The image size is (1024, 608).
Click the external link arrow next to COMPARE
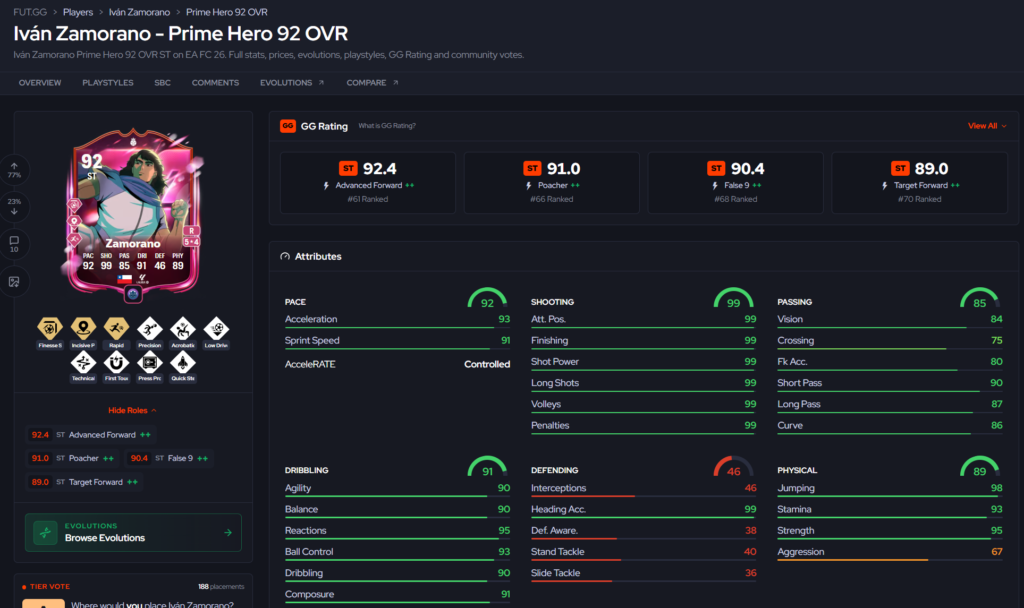tap(396, 83)
